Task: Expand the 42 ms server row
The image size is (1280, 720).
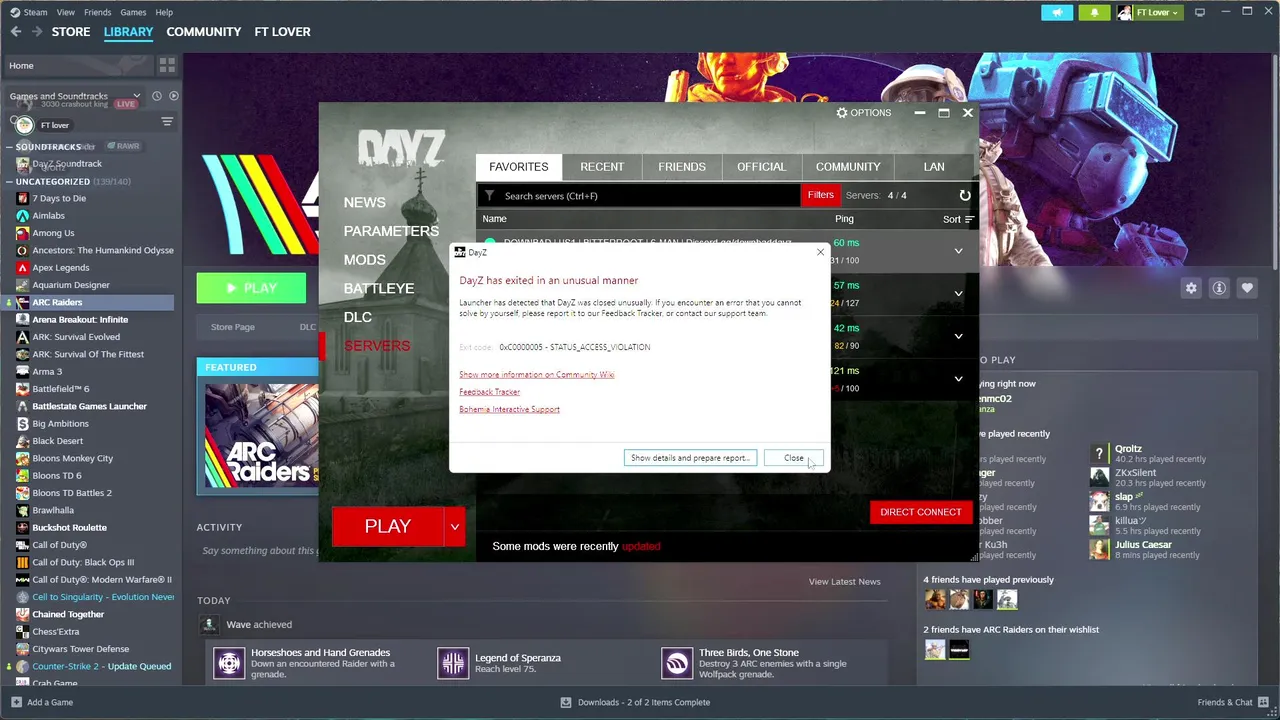Action: [x=958, y=336]
